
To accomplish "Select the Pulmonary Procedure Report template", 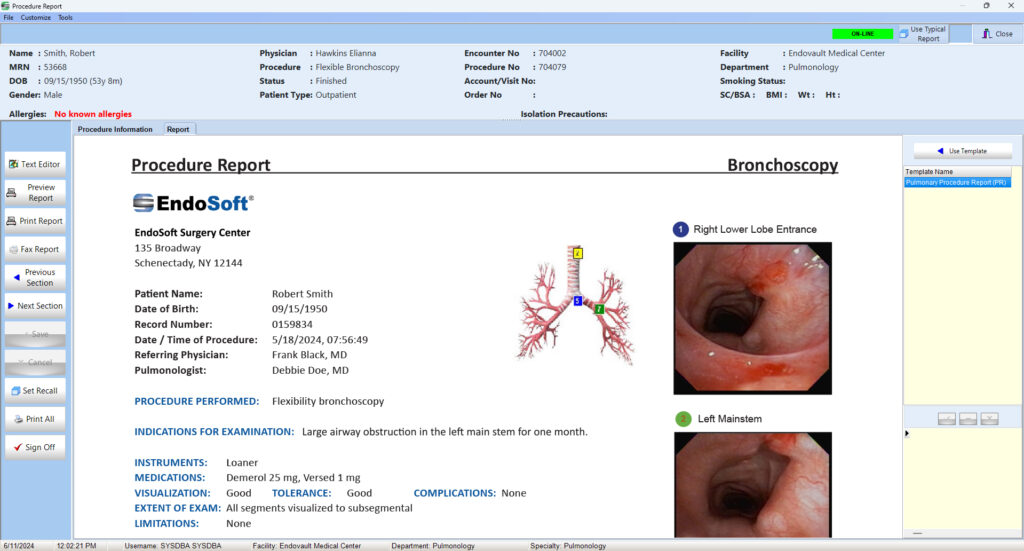I will coord(956,183).
